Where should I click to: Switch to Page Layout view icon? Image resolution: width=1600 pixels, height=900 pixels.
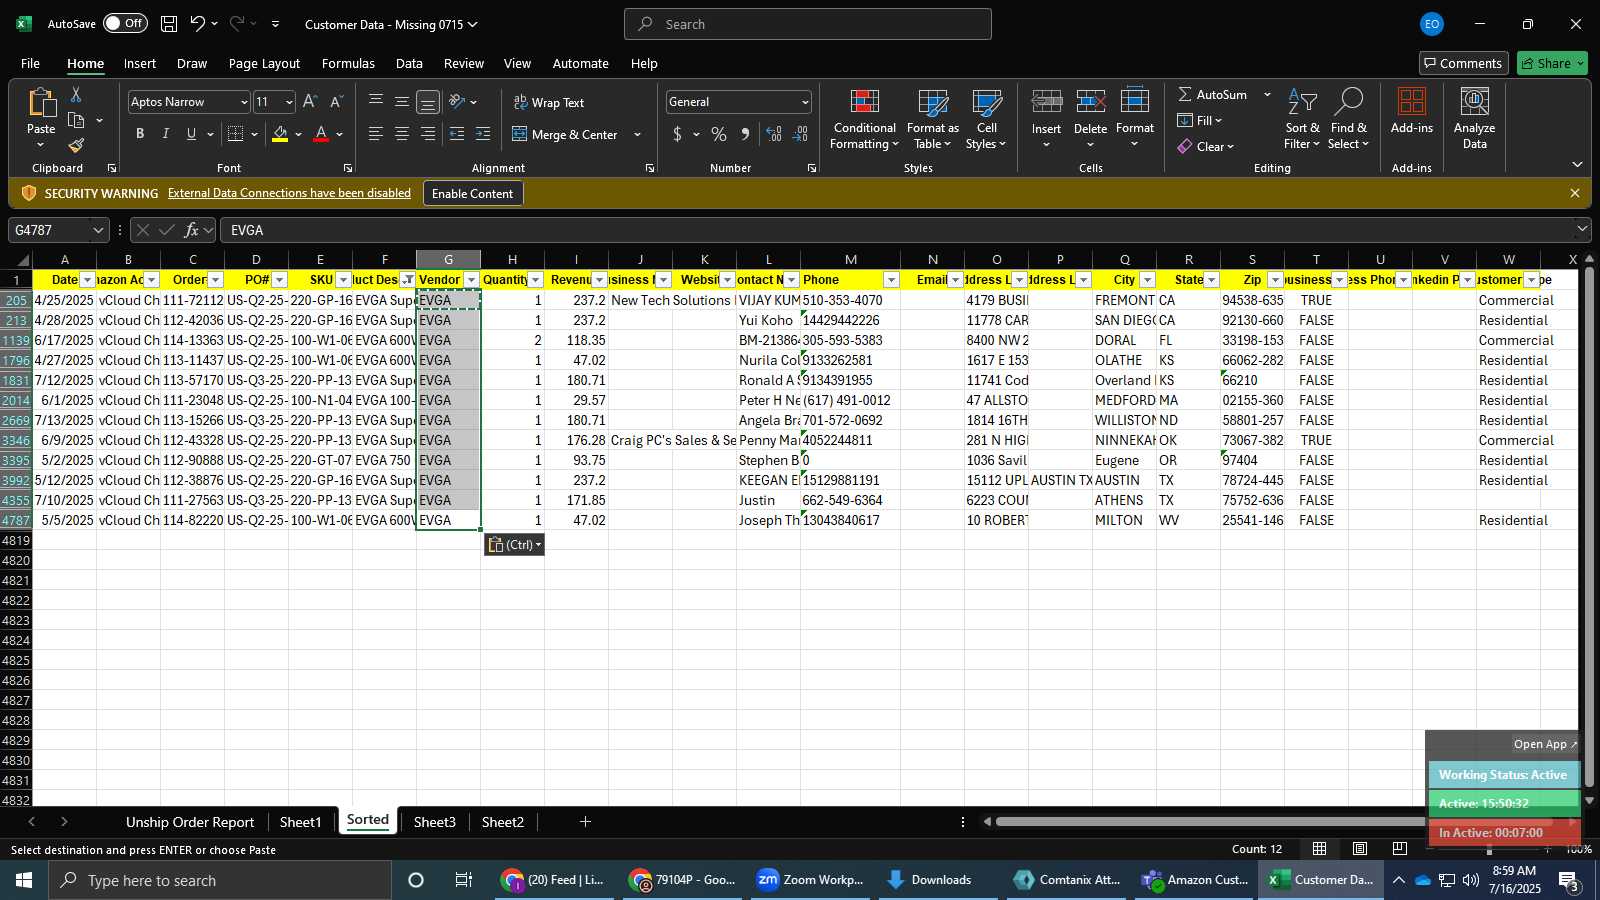pos(1360,849)
